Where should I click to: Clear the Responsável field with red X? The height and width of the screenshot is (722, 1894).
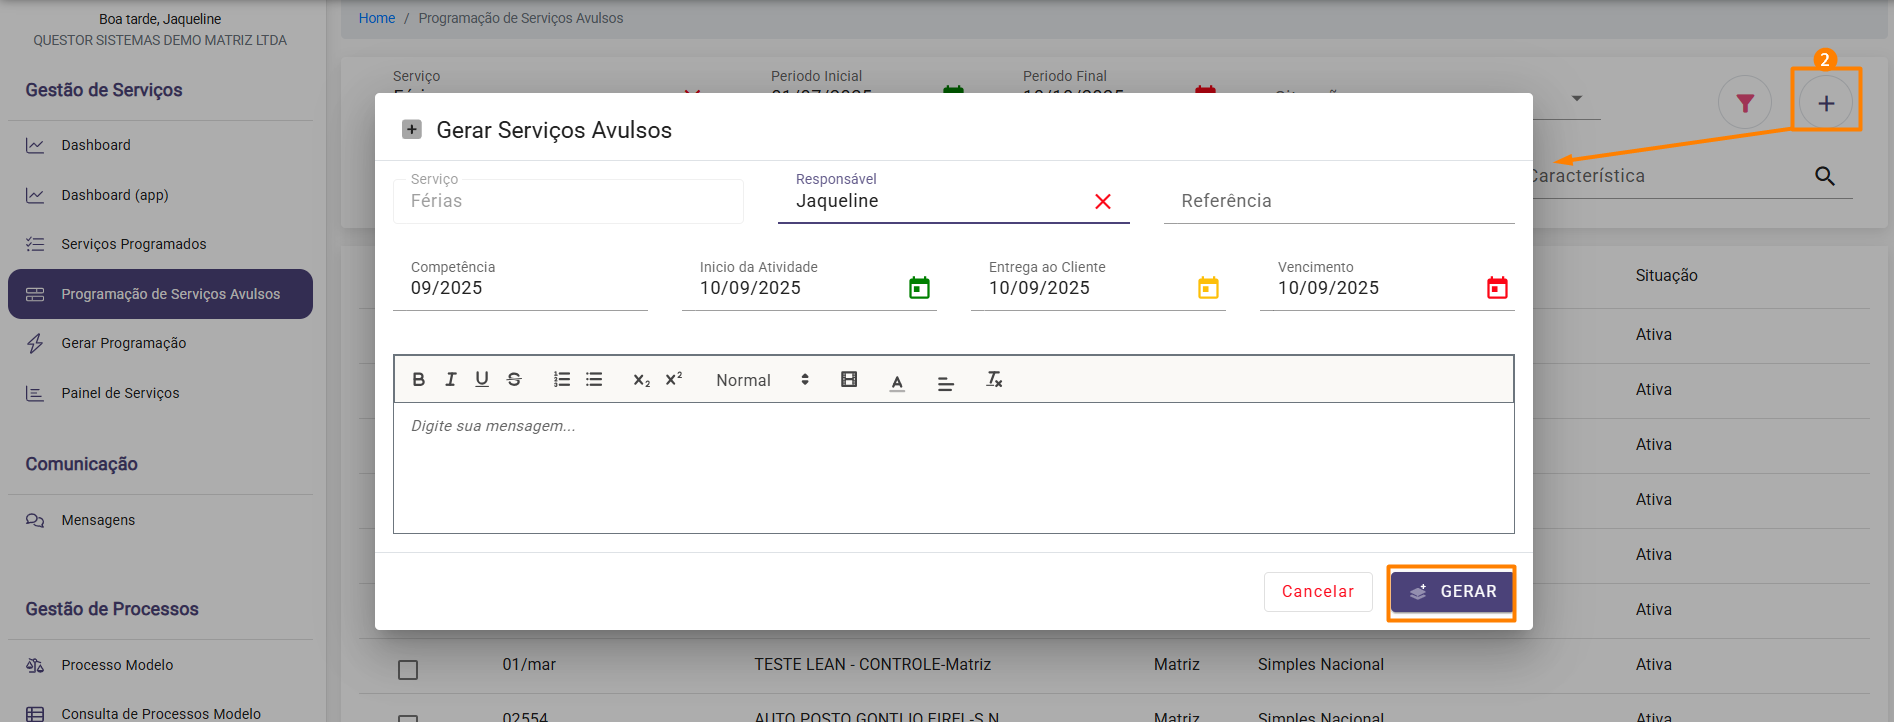[x=1103, y=202]
